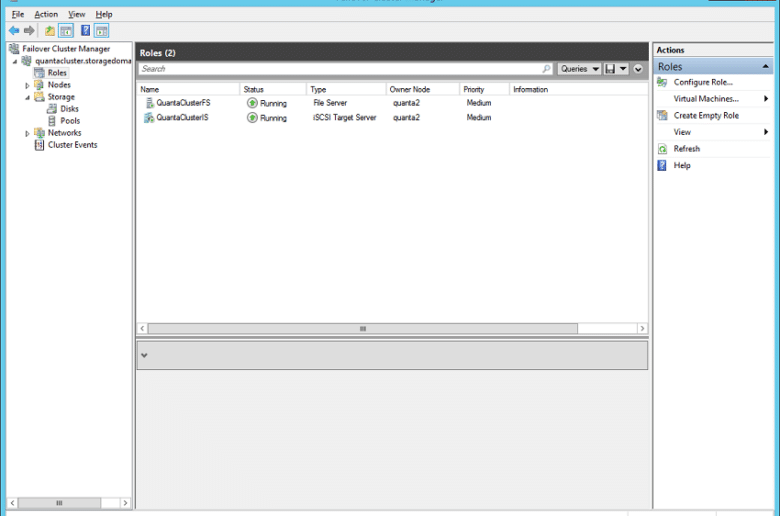Click the Configure Role icon in Actions
Viewport: 780px width, 516px height.
(662, 82)
